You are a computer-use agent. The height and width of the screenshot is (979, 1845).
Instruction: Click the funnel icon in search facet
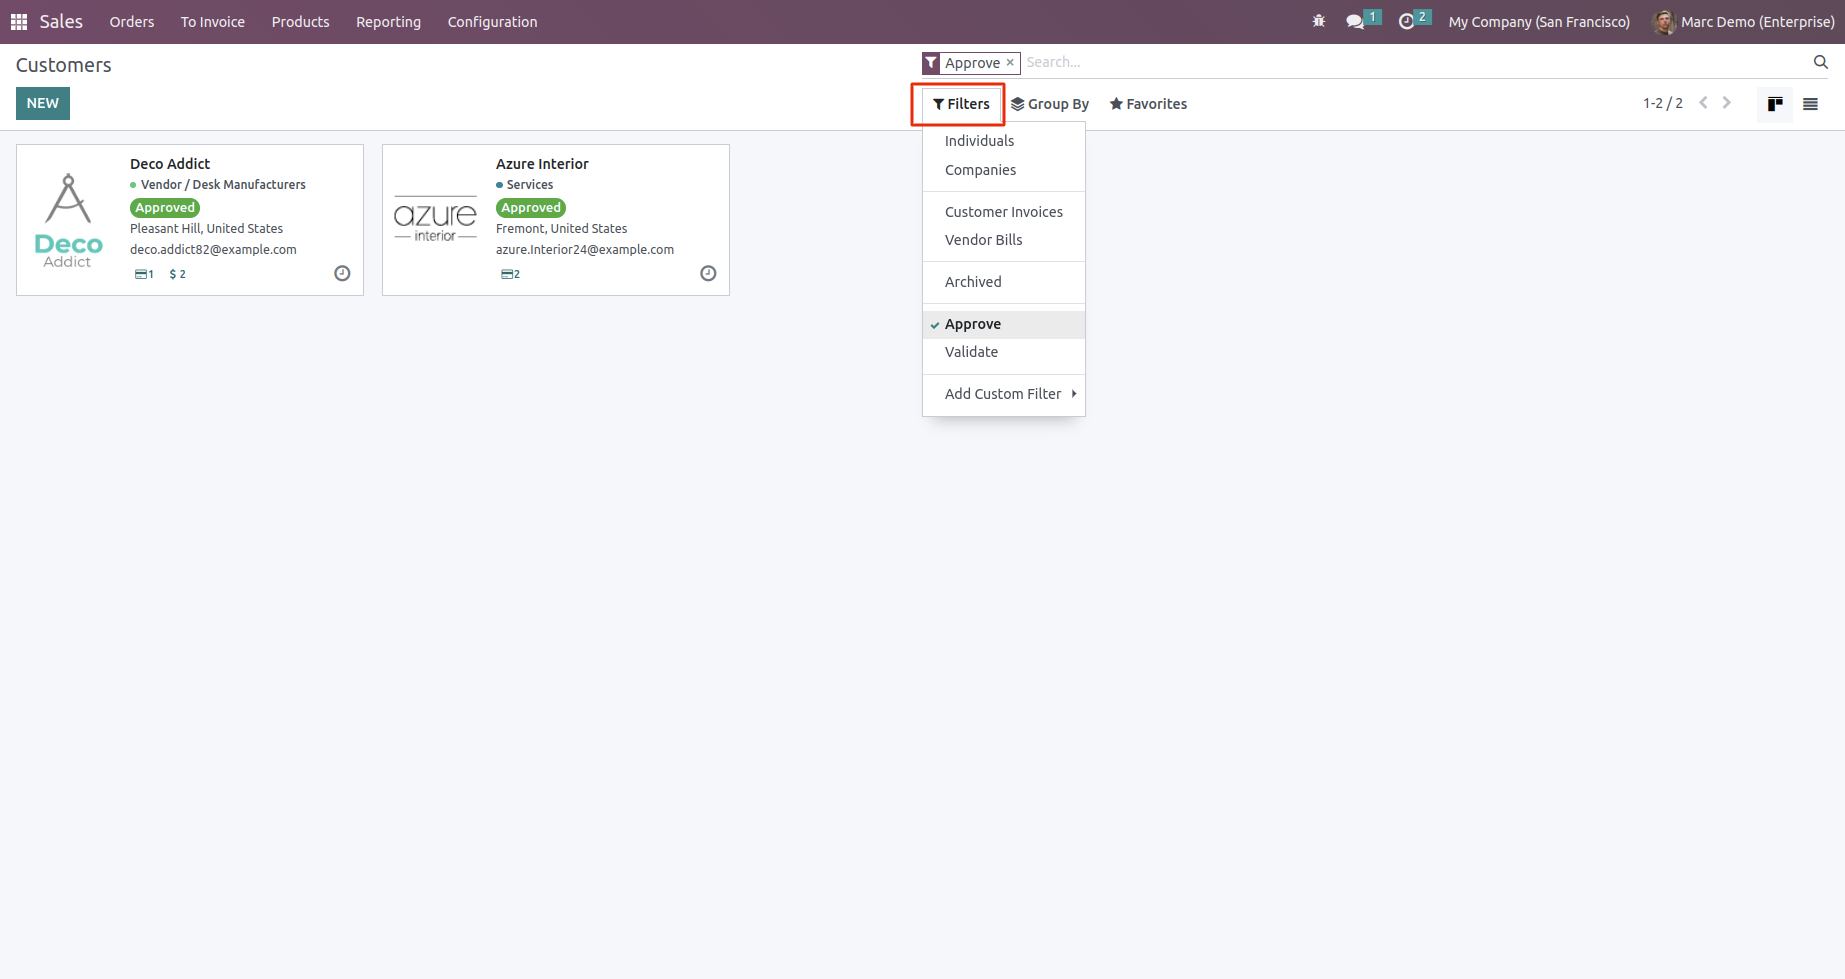(931, 63)
